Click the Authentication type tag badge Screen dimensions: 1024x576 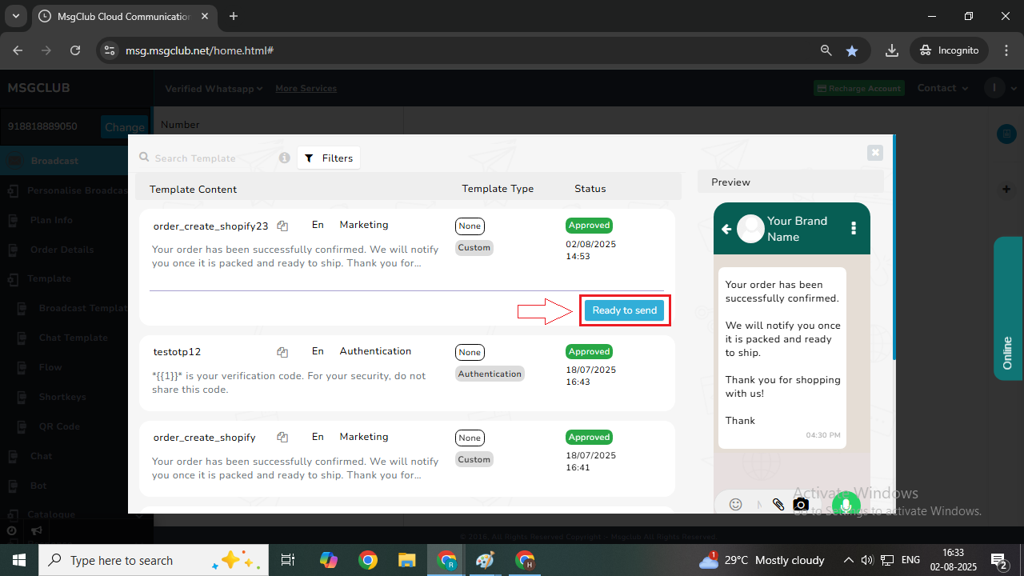click(x=489, y=374)
